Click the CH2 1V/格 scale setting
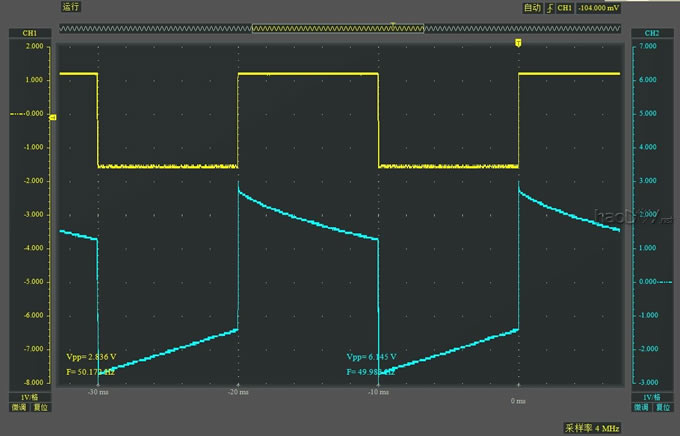The width and height of the screenshot is (680, 436). (651, 396)
